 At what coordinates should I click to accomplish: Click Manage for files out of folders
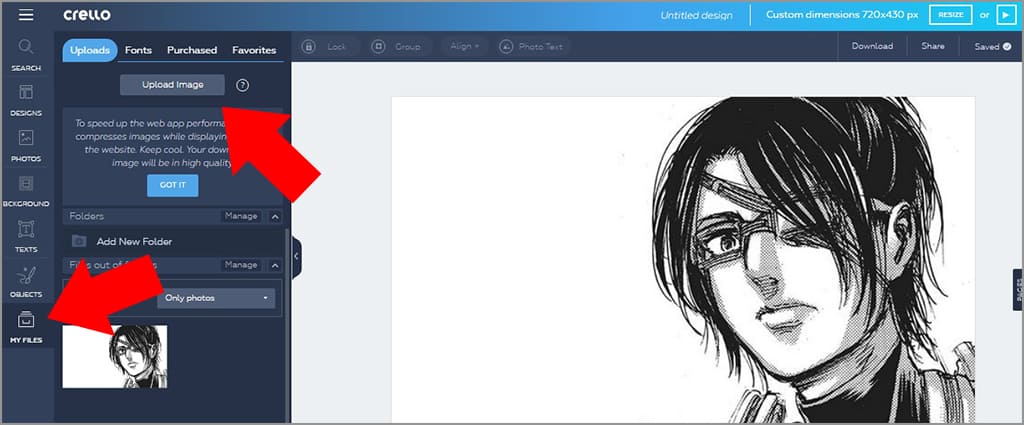coord(241,265)
